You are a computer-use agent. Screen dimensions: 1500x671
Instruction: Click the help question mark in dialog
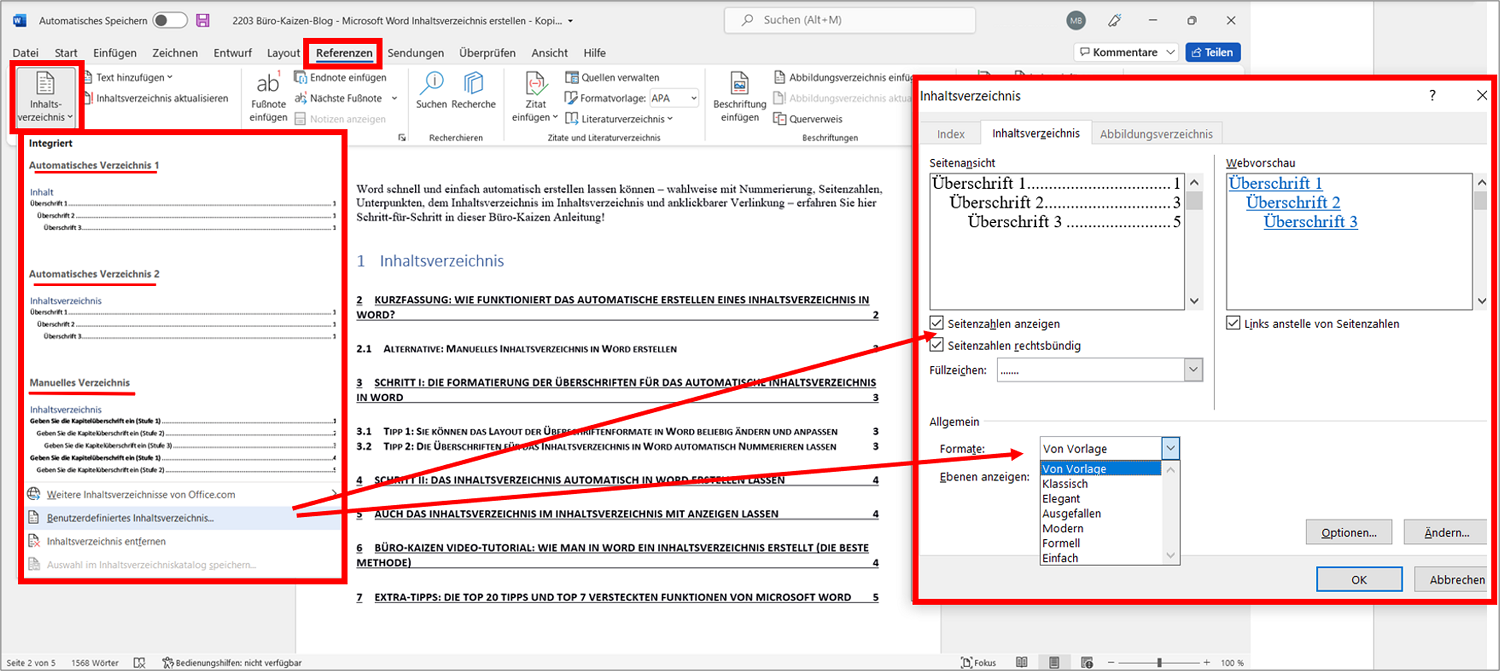(x=1432, y=95)
